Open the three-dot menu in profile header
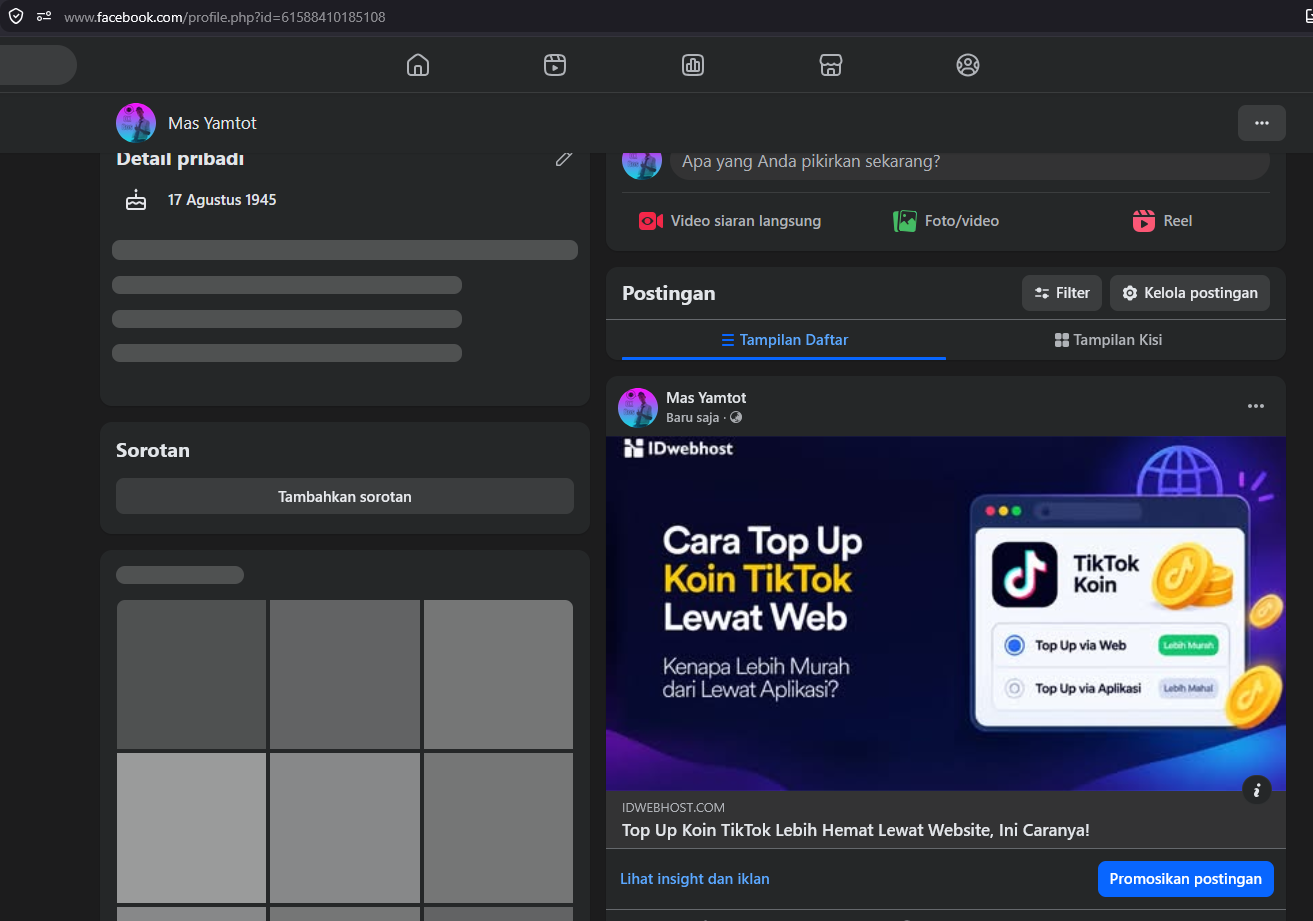The height and width of the screenshot is (921, 1313). pyautogui.click(x=1262, y=123)
